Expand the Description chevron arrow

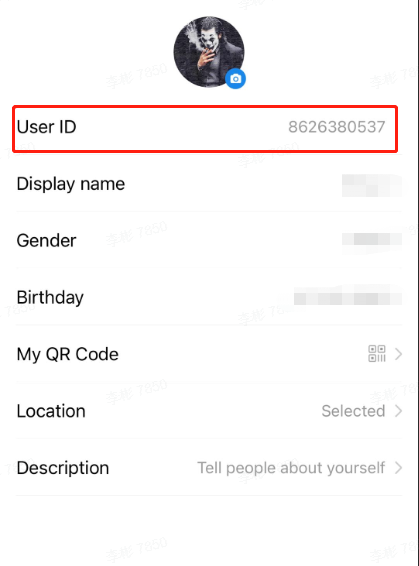398,468
